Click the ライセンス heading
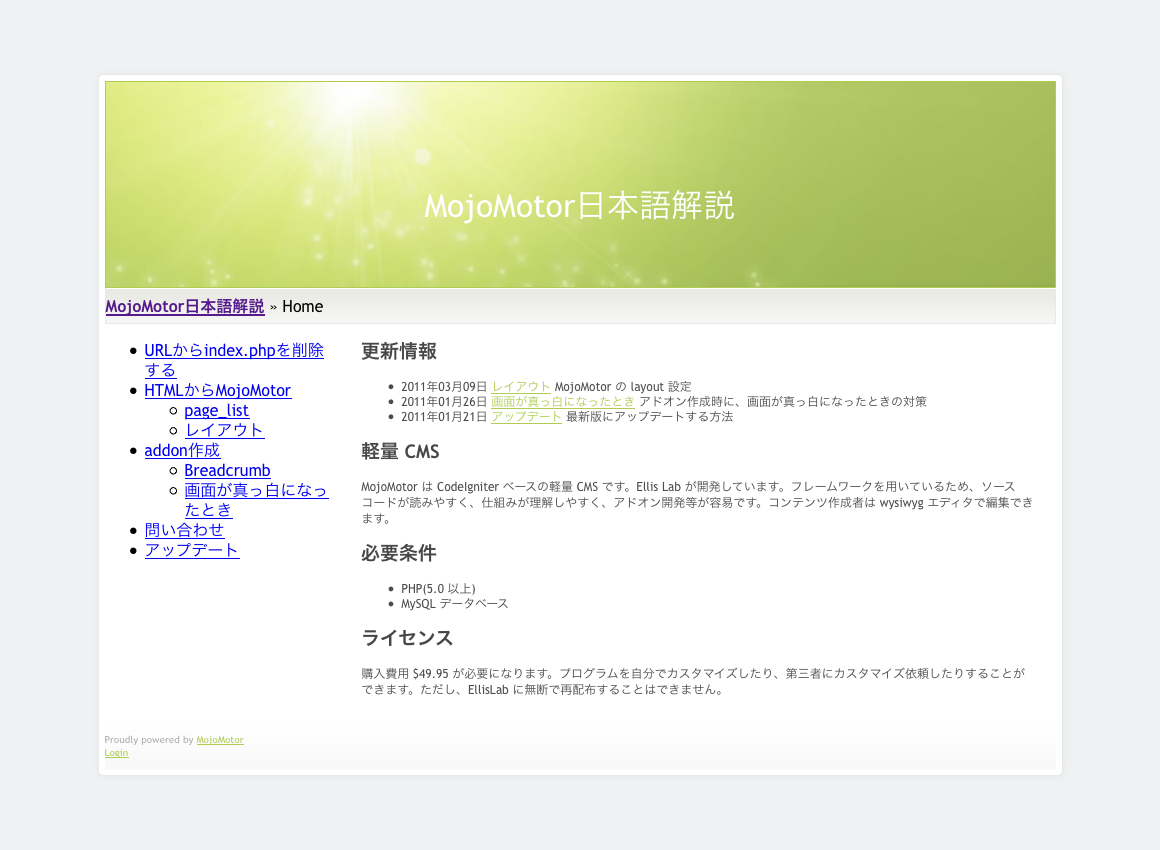Screen dimensions: 1160x850 point(407,638)
